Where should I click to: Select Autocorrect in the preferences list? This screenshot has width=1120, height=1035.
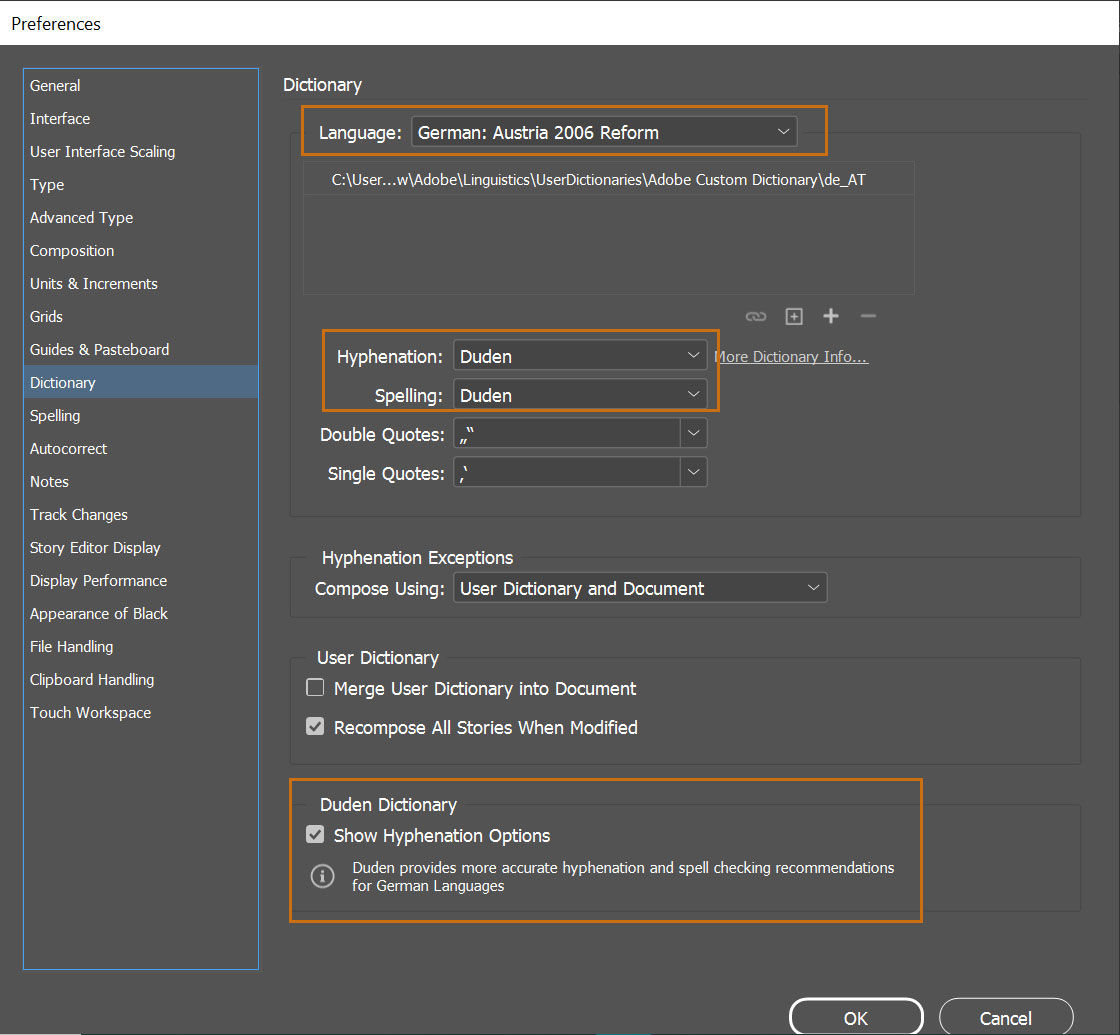(68, 448)
